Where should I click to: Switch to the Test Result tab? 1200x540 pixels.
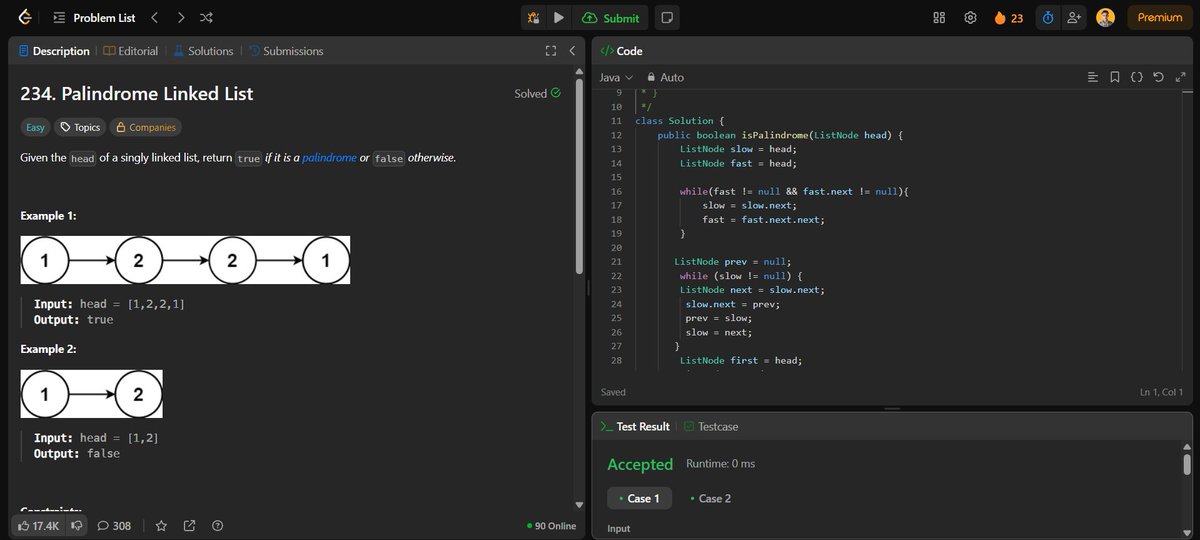(634, 426)
